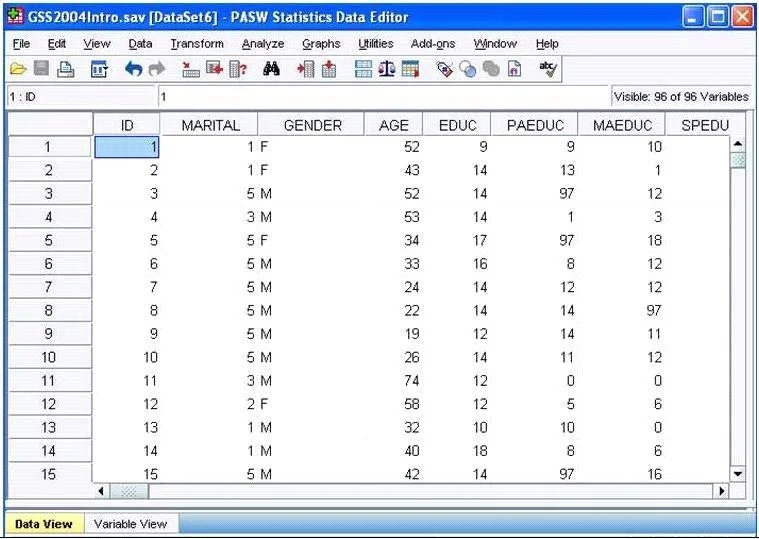Click the vertical scrollbar thumb
The width and height of the screenshot is (759, 539).
click(738, 160)
